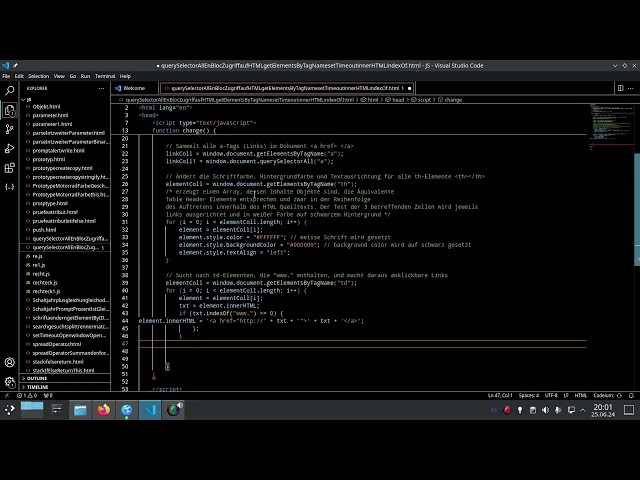The image size is (640, 480).
Task: Open the Go menu
Action: pyautogui.click(x=73, y=76)
